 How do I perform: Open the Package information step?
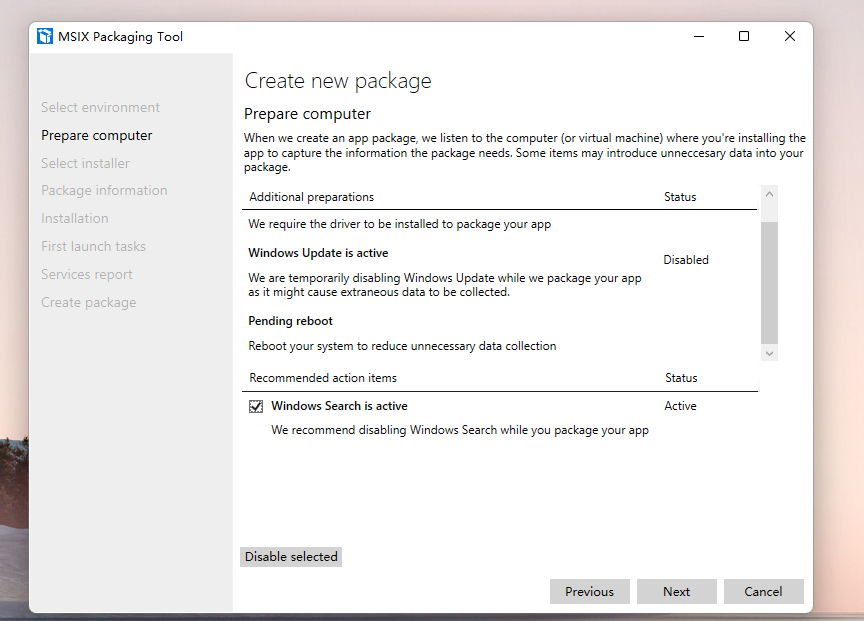pyautogui.click(x=104, y=191)
